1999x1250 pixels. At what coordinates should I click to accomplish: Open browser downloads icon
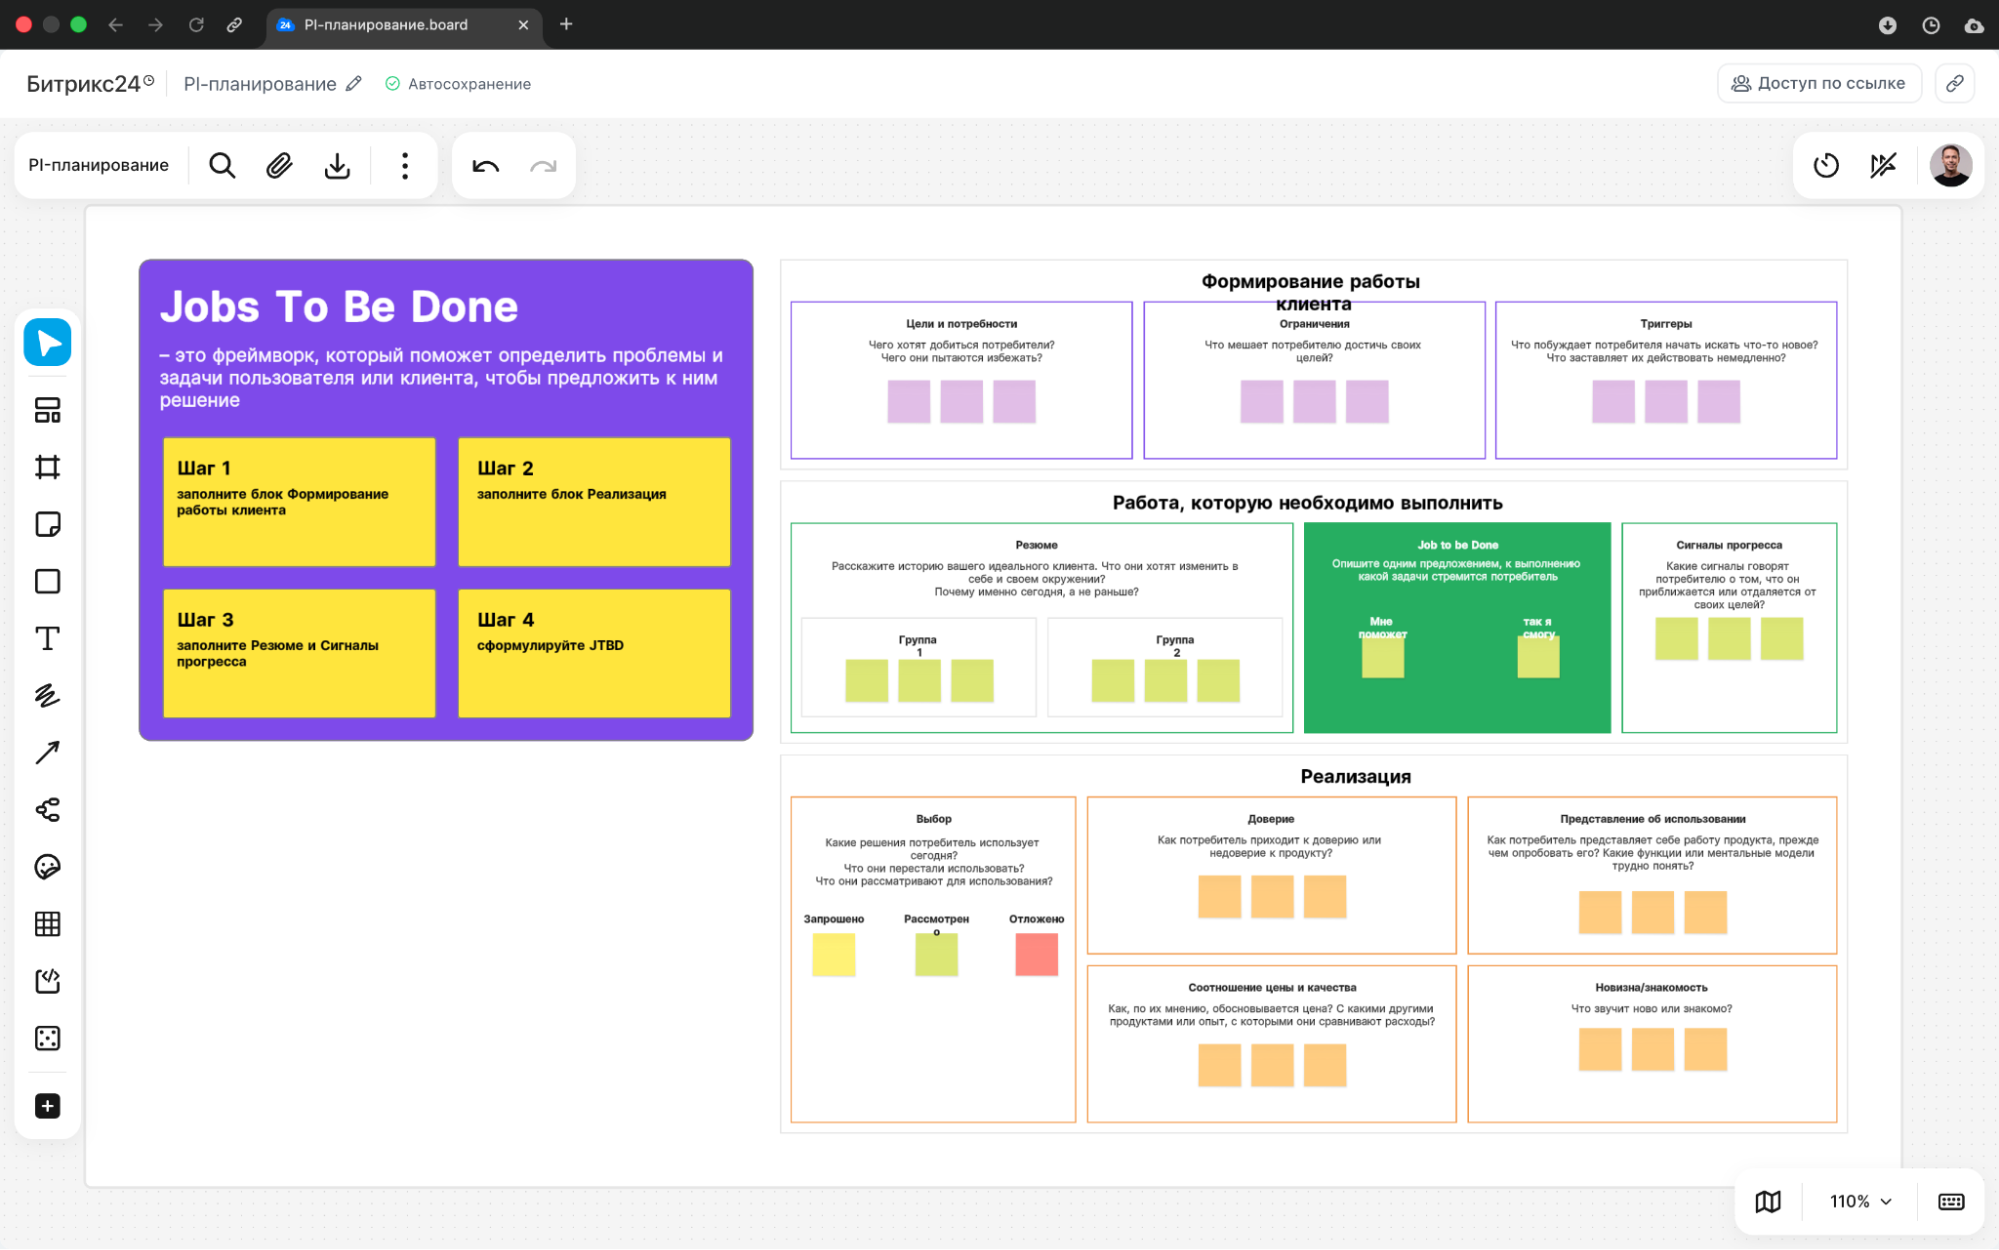pyautogui.click(x=1887, y=25)
